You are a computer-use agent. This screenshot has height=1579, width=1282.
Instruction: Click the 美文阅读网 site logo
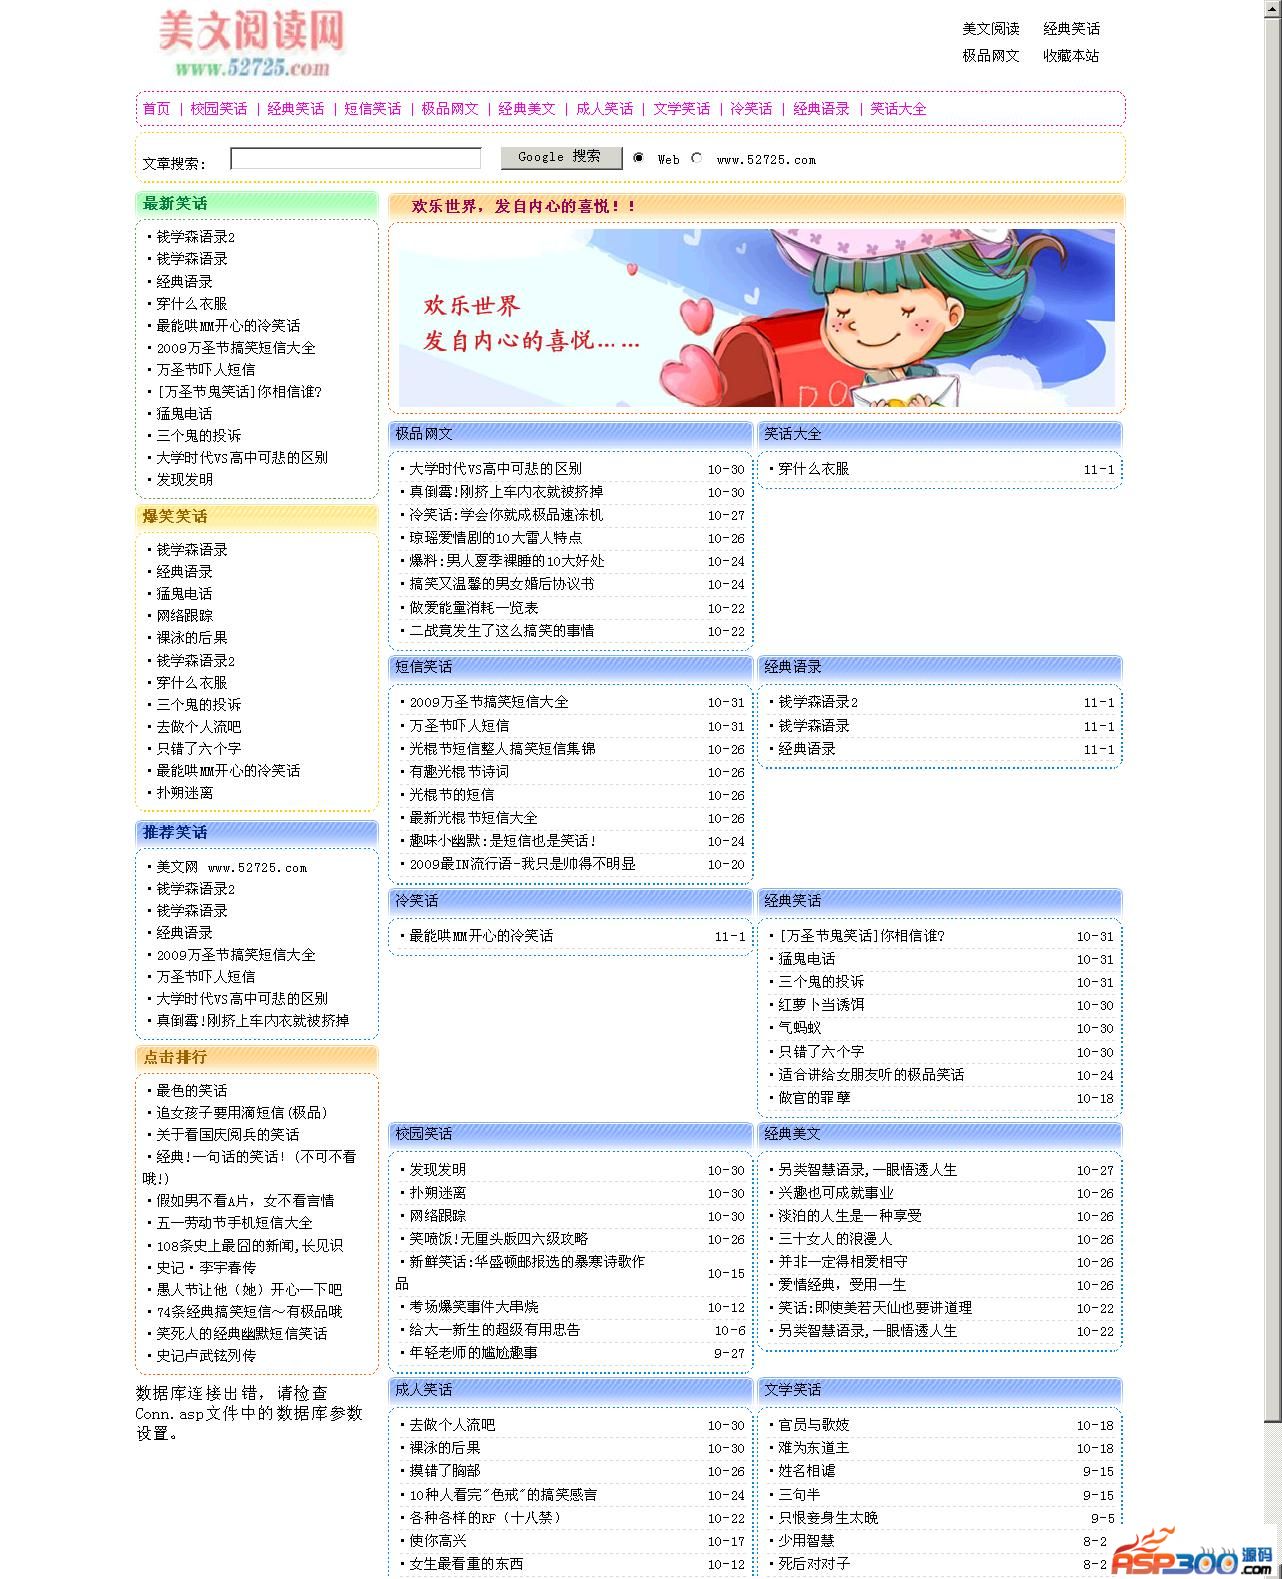point(251,43)
